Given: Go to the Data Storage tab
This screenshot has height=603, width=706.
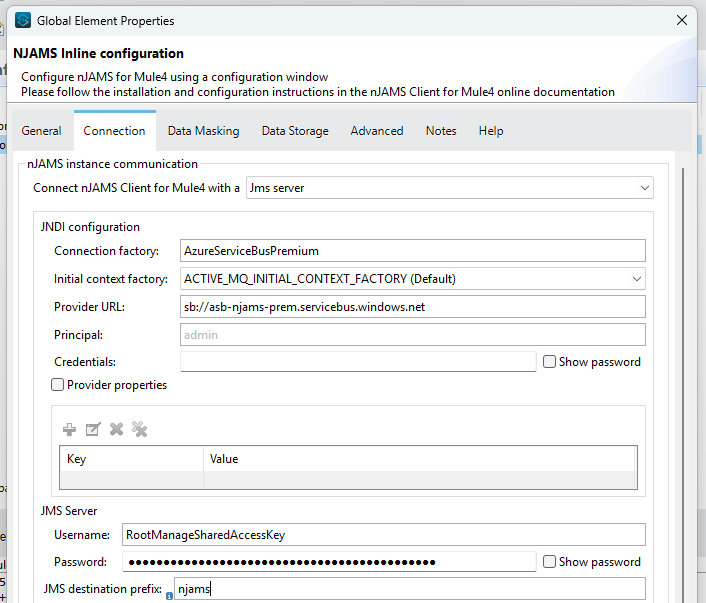Looking at the screenshot, I should click(295, 131).
